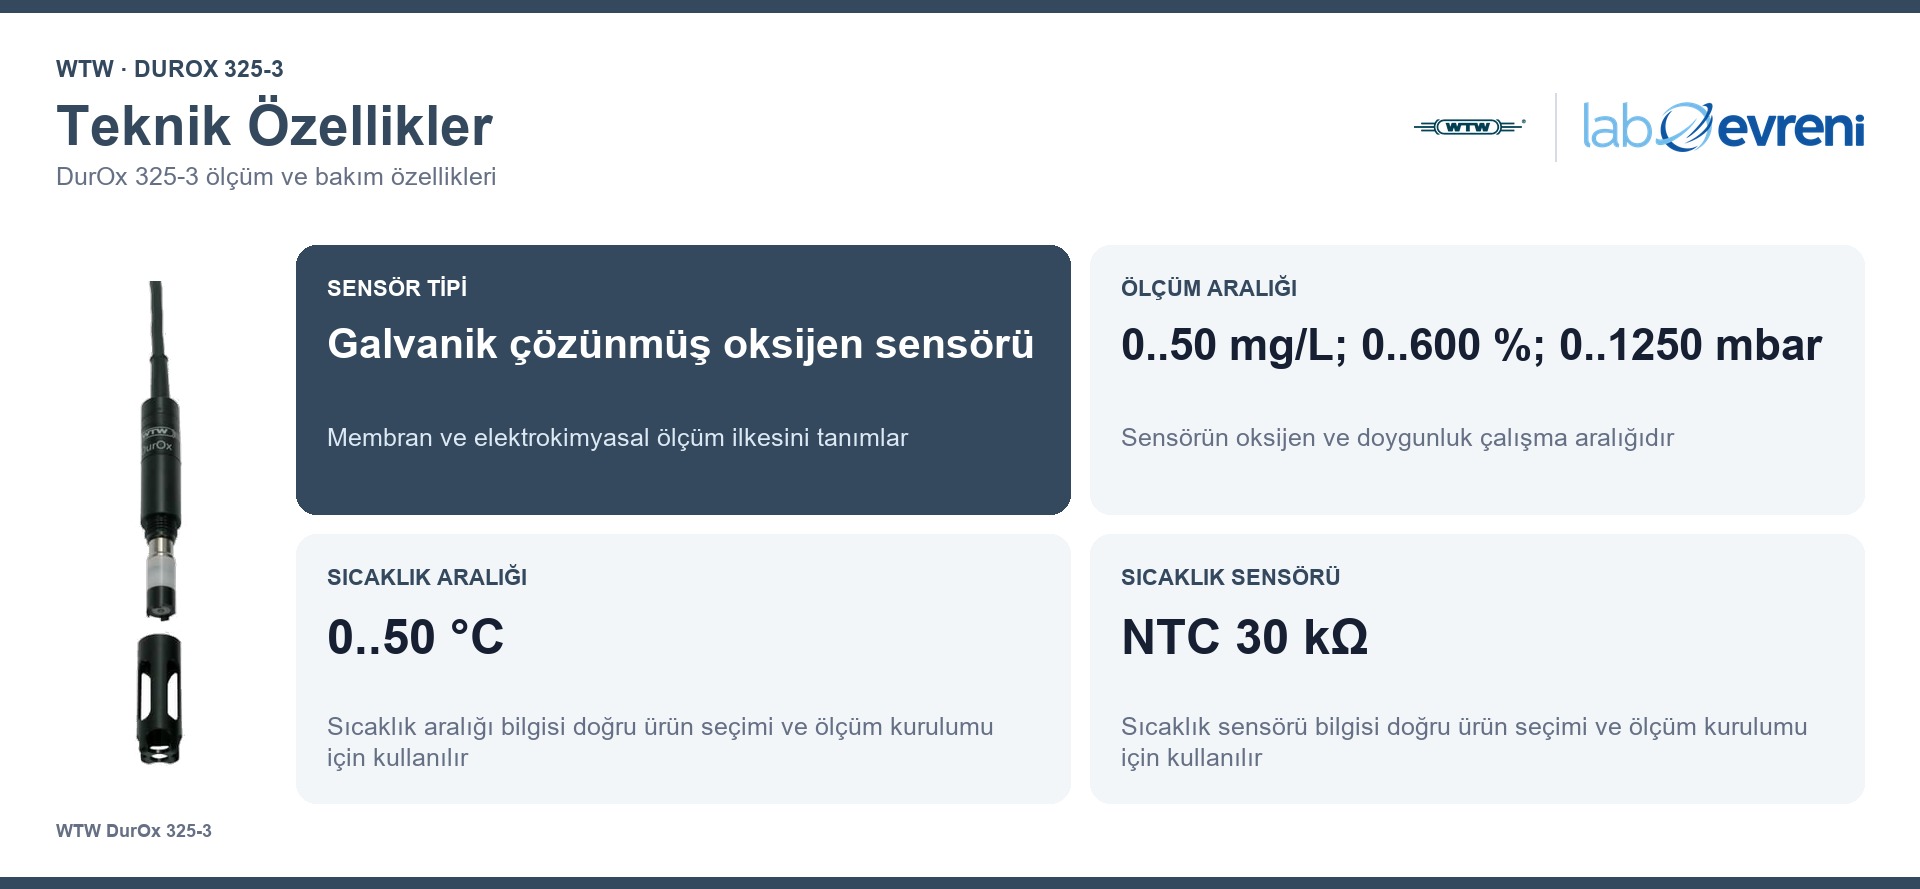Click the 'Sıcaklık aralığı bilgisi' description text
Image resolution: width=1920 pixels, height=889 pixels.
coord(660,742)
